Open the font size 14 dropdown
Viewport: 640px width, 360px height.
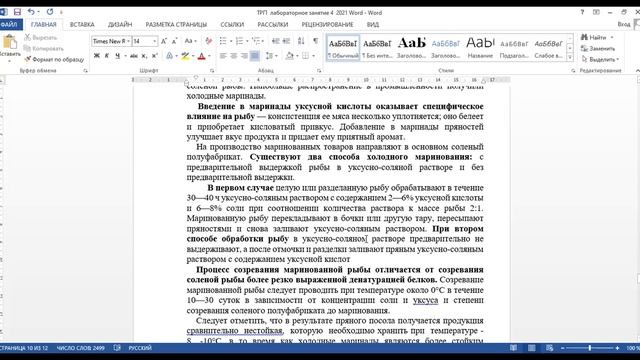154,41
